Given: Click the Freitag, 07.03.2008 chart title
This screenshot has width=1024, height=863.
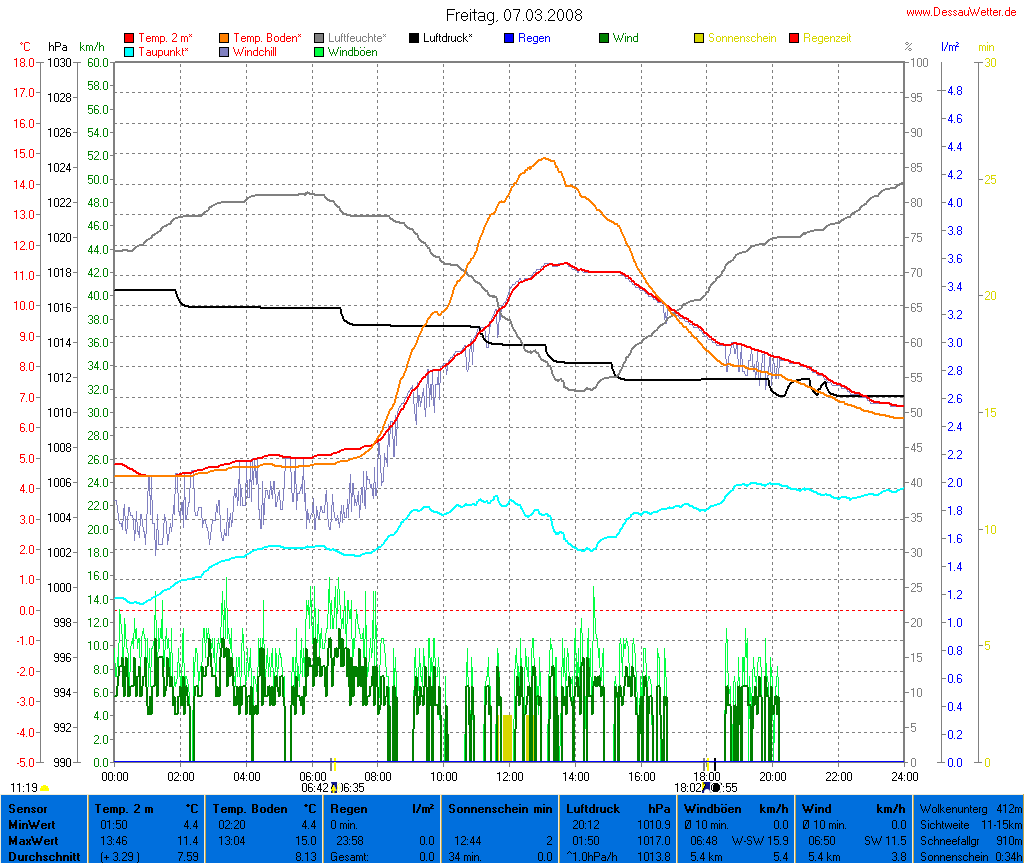Looking at the screenshot, I should click(x=514, y=15).
